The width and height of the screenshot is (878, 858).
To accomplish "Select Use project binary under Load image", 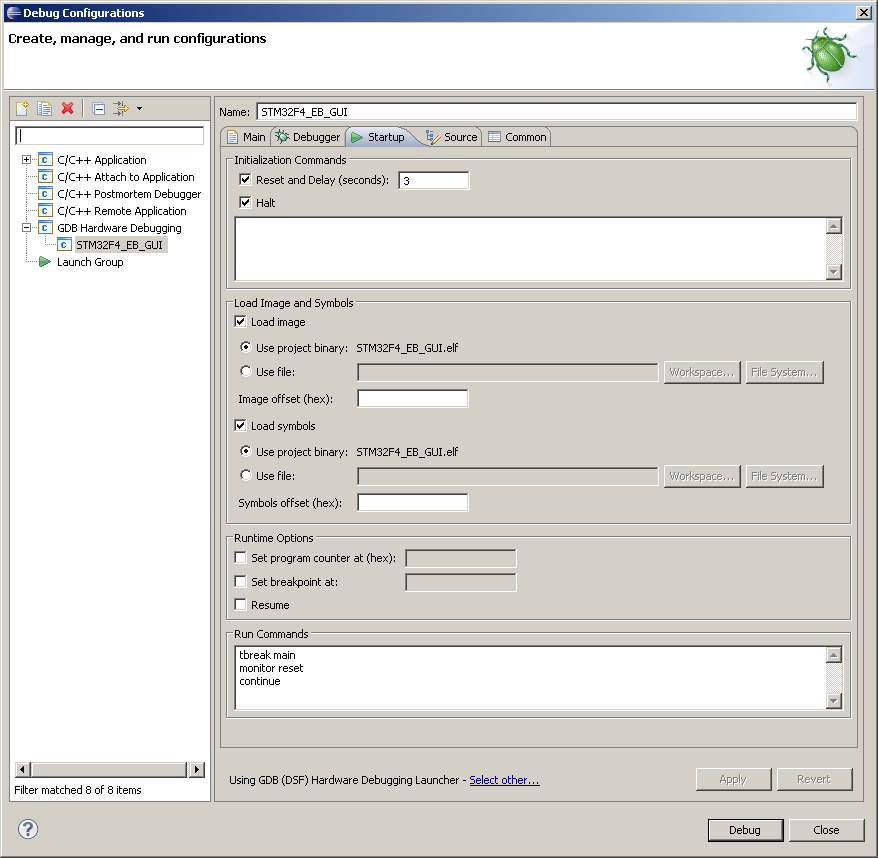I will click(245, 347).
